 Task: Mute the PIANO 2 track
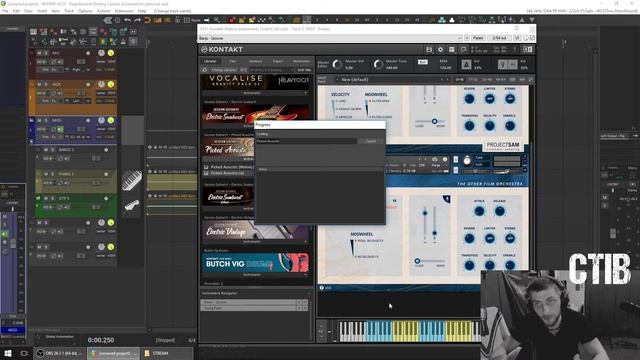[46, 174]
